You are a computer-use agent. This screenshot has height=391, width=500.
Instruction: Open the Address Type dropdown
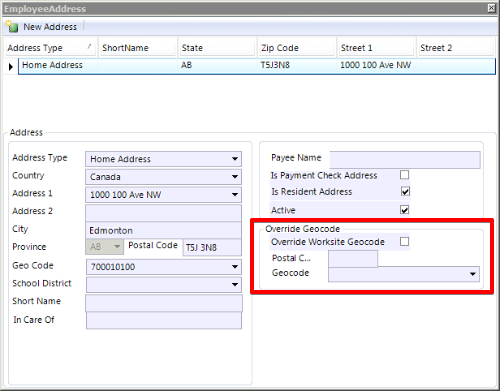coord(235,159)
